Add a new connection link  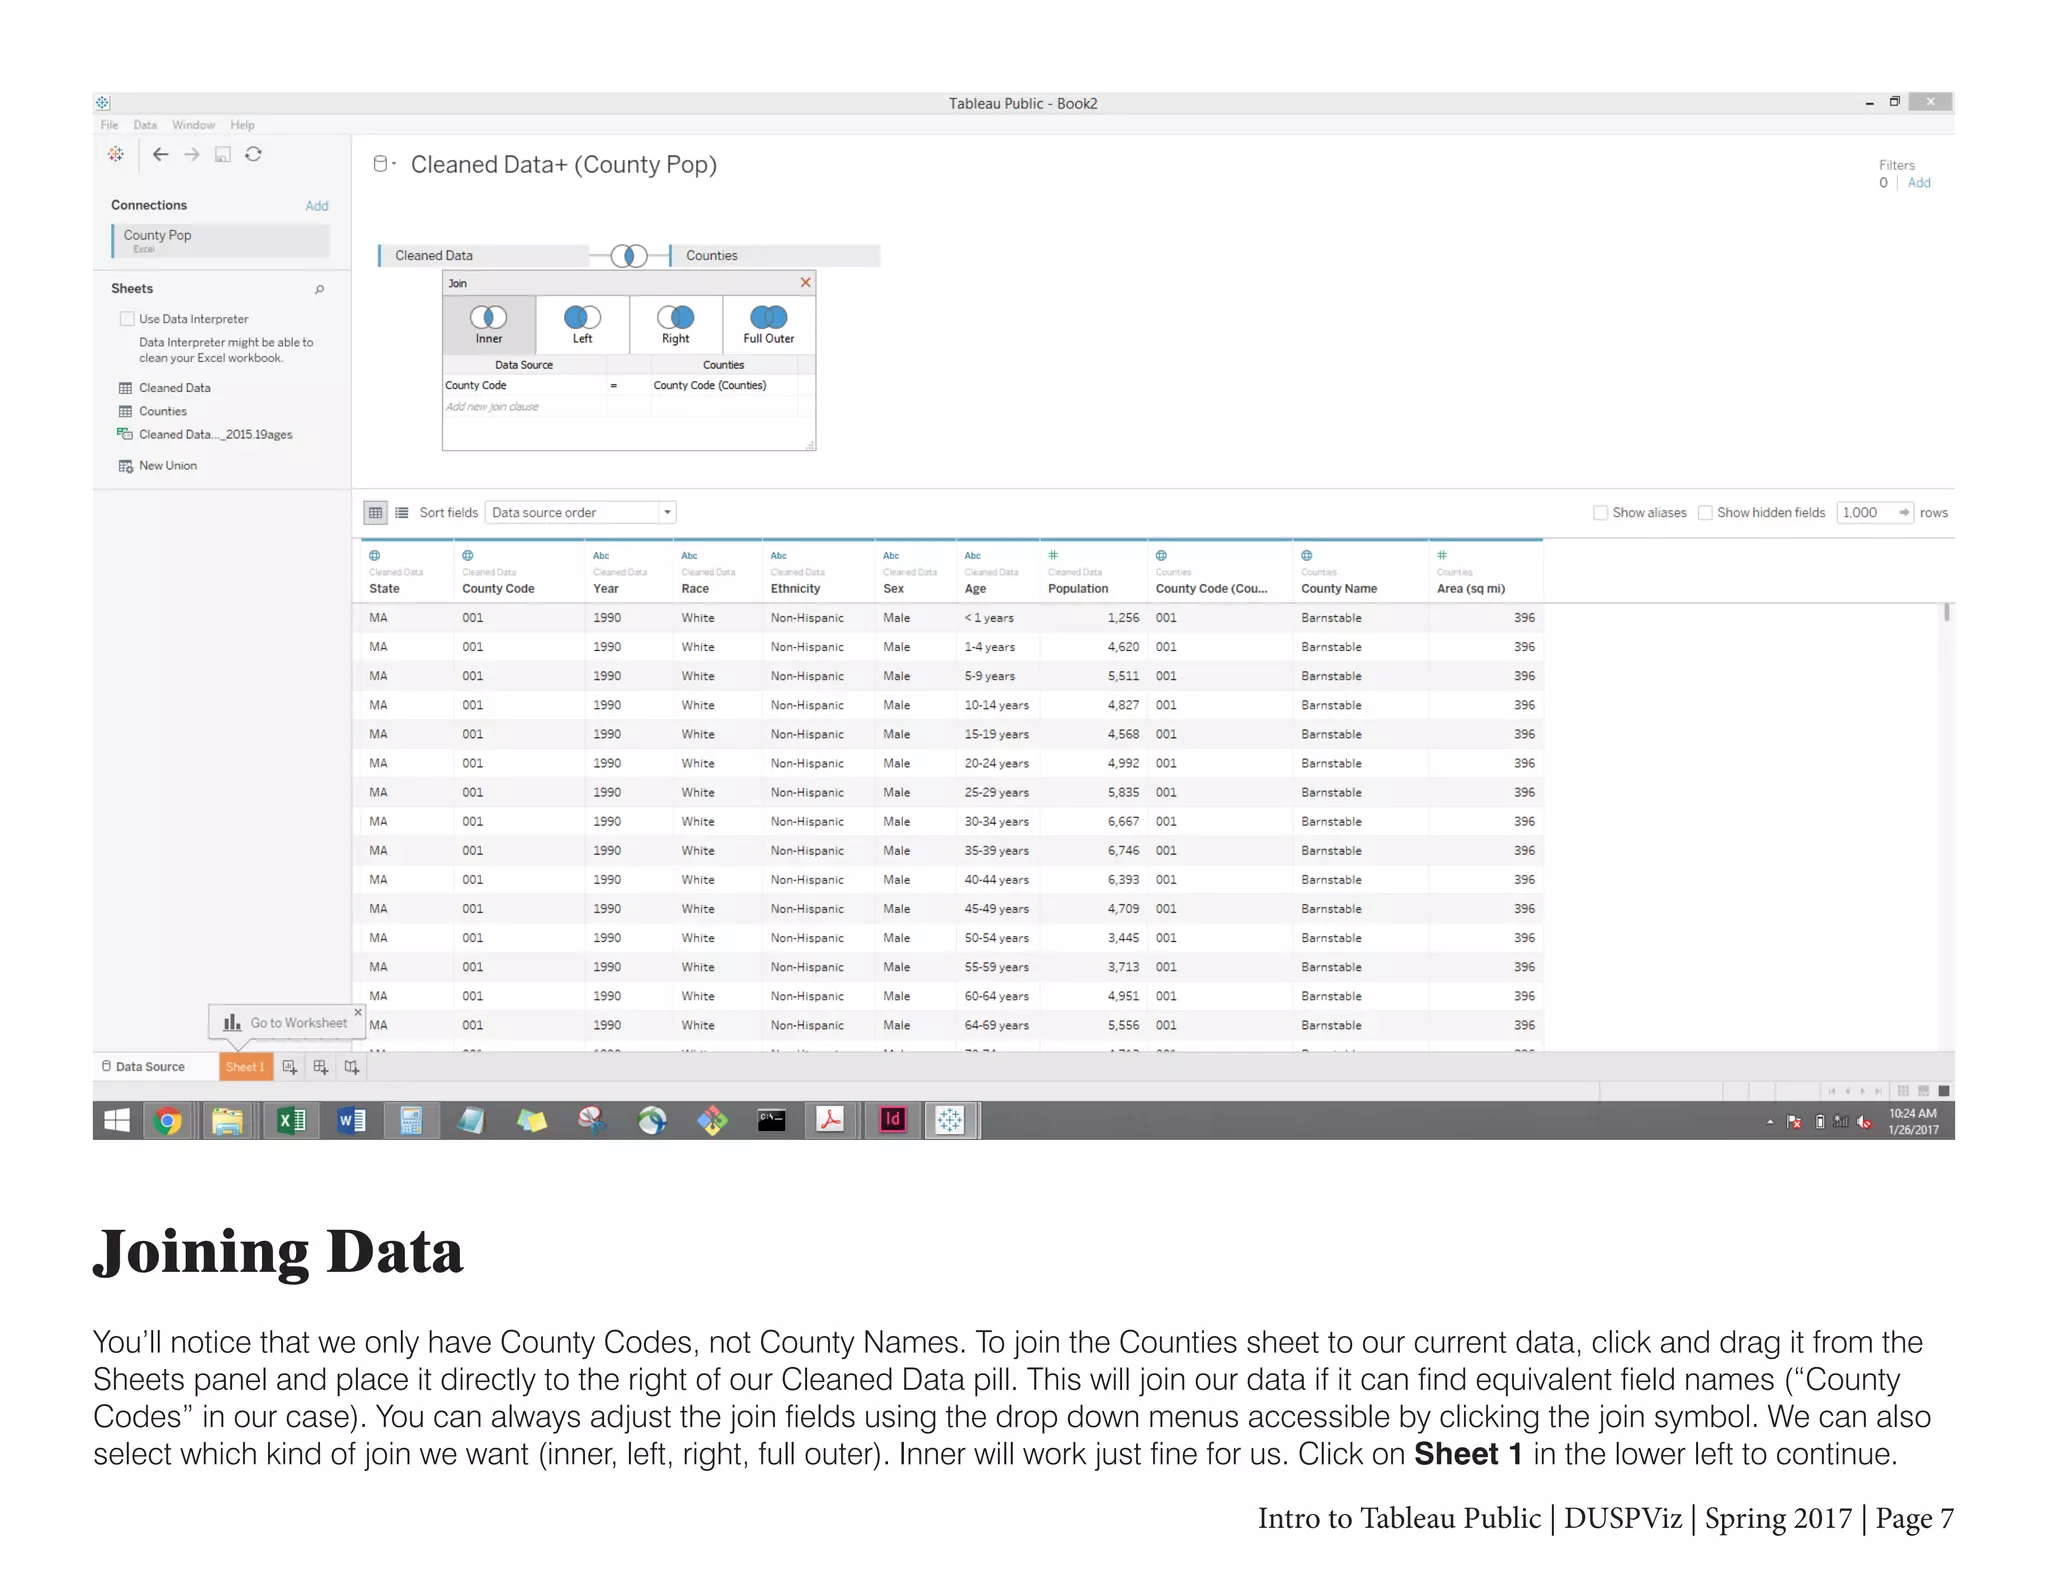coord(317,206)
